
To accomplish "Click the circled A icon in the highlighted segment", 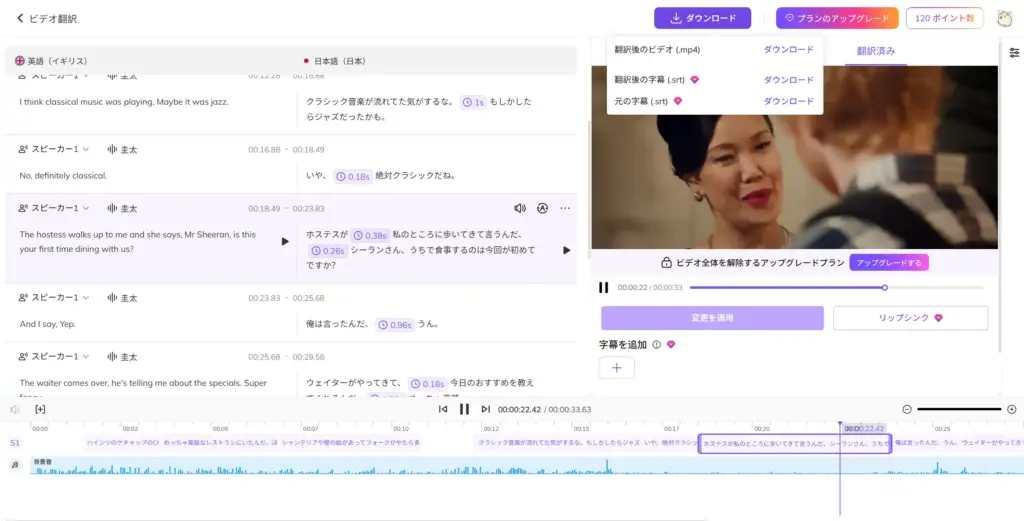I will pos(543,209).
